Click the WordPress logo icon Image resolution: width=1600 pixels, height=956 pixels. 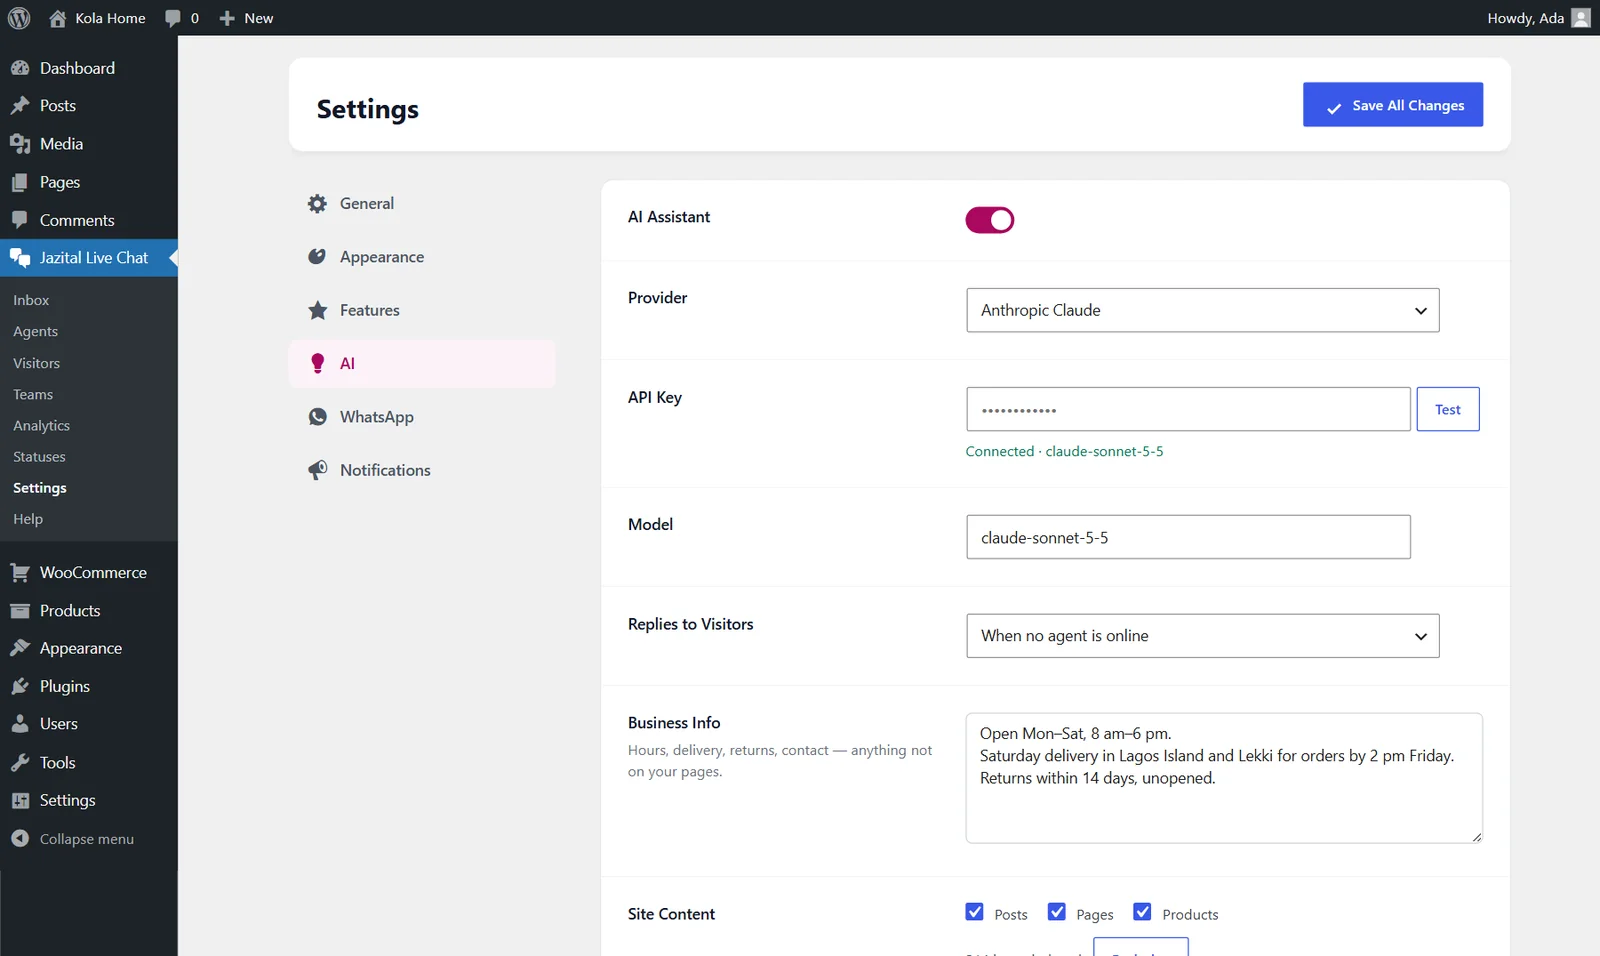pos(19,18)
